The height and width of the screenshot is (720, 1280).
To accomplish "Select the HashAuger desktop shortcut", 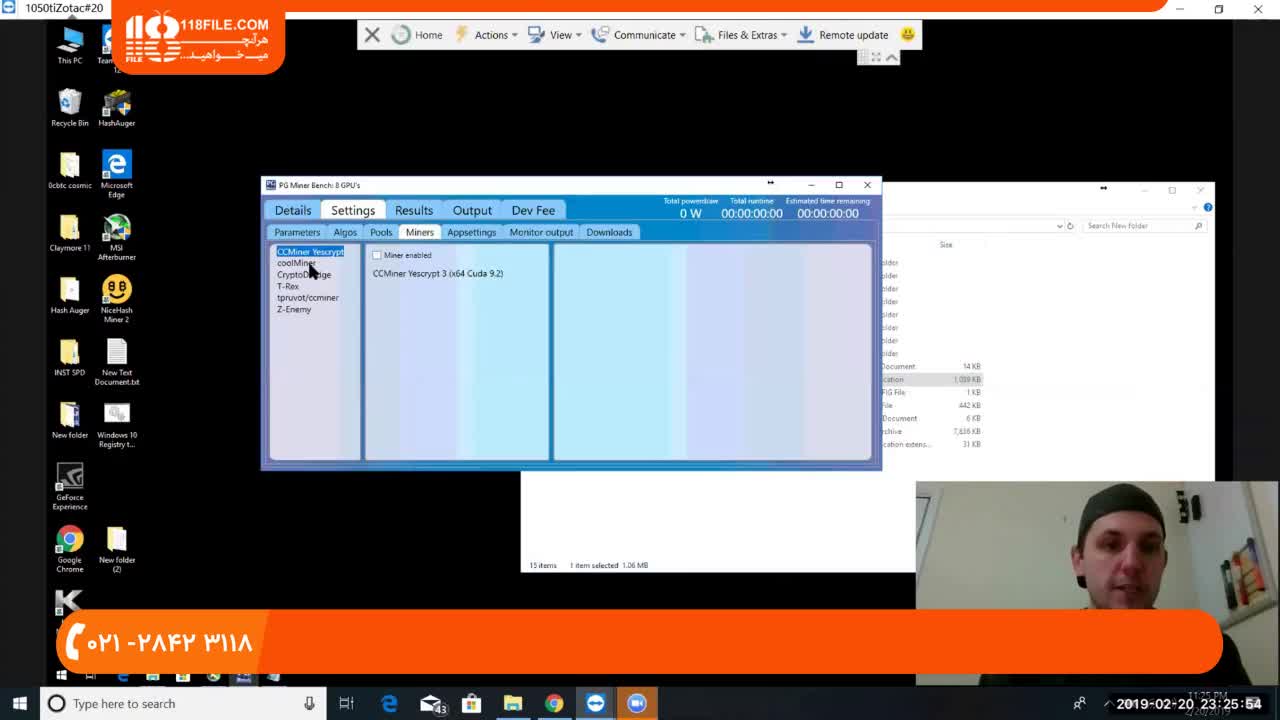I will [117, 108].
